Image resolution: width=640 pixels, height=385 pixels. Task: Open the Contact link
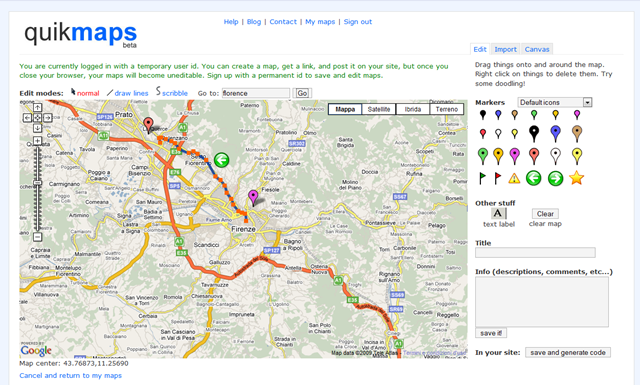pyautogui.click(x=283, y=22)
